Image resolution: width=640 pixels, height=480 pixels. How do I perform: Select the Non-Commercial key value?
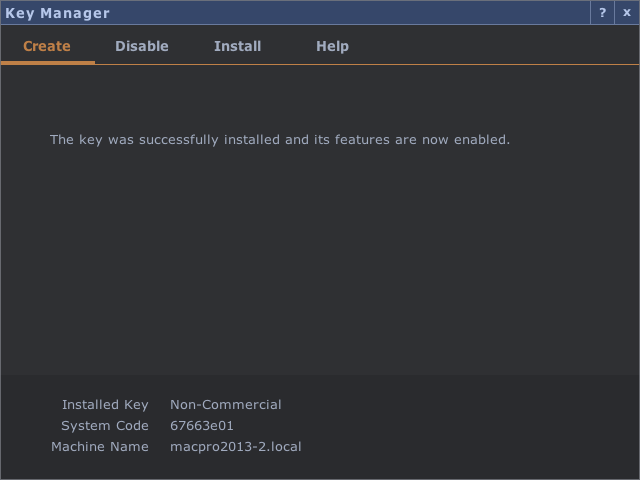(226, 405)
